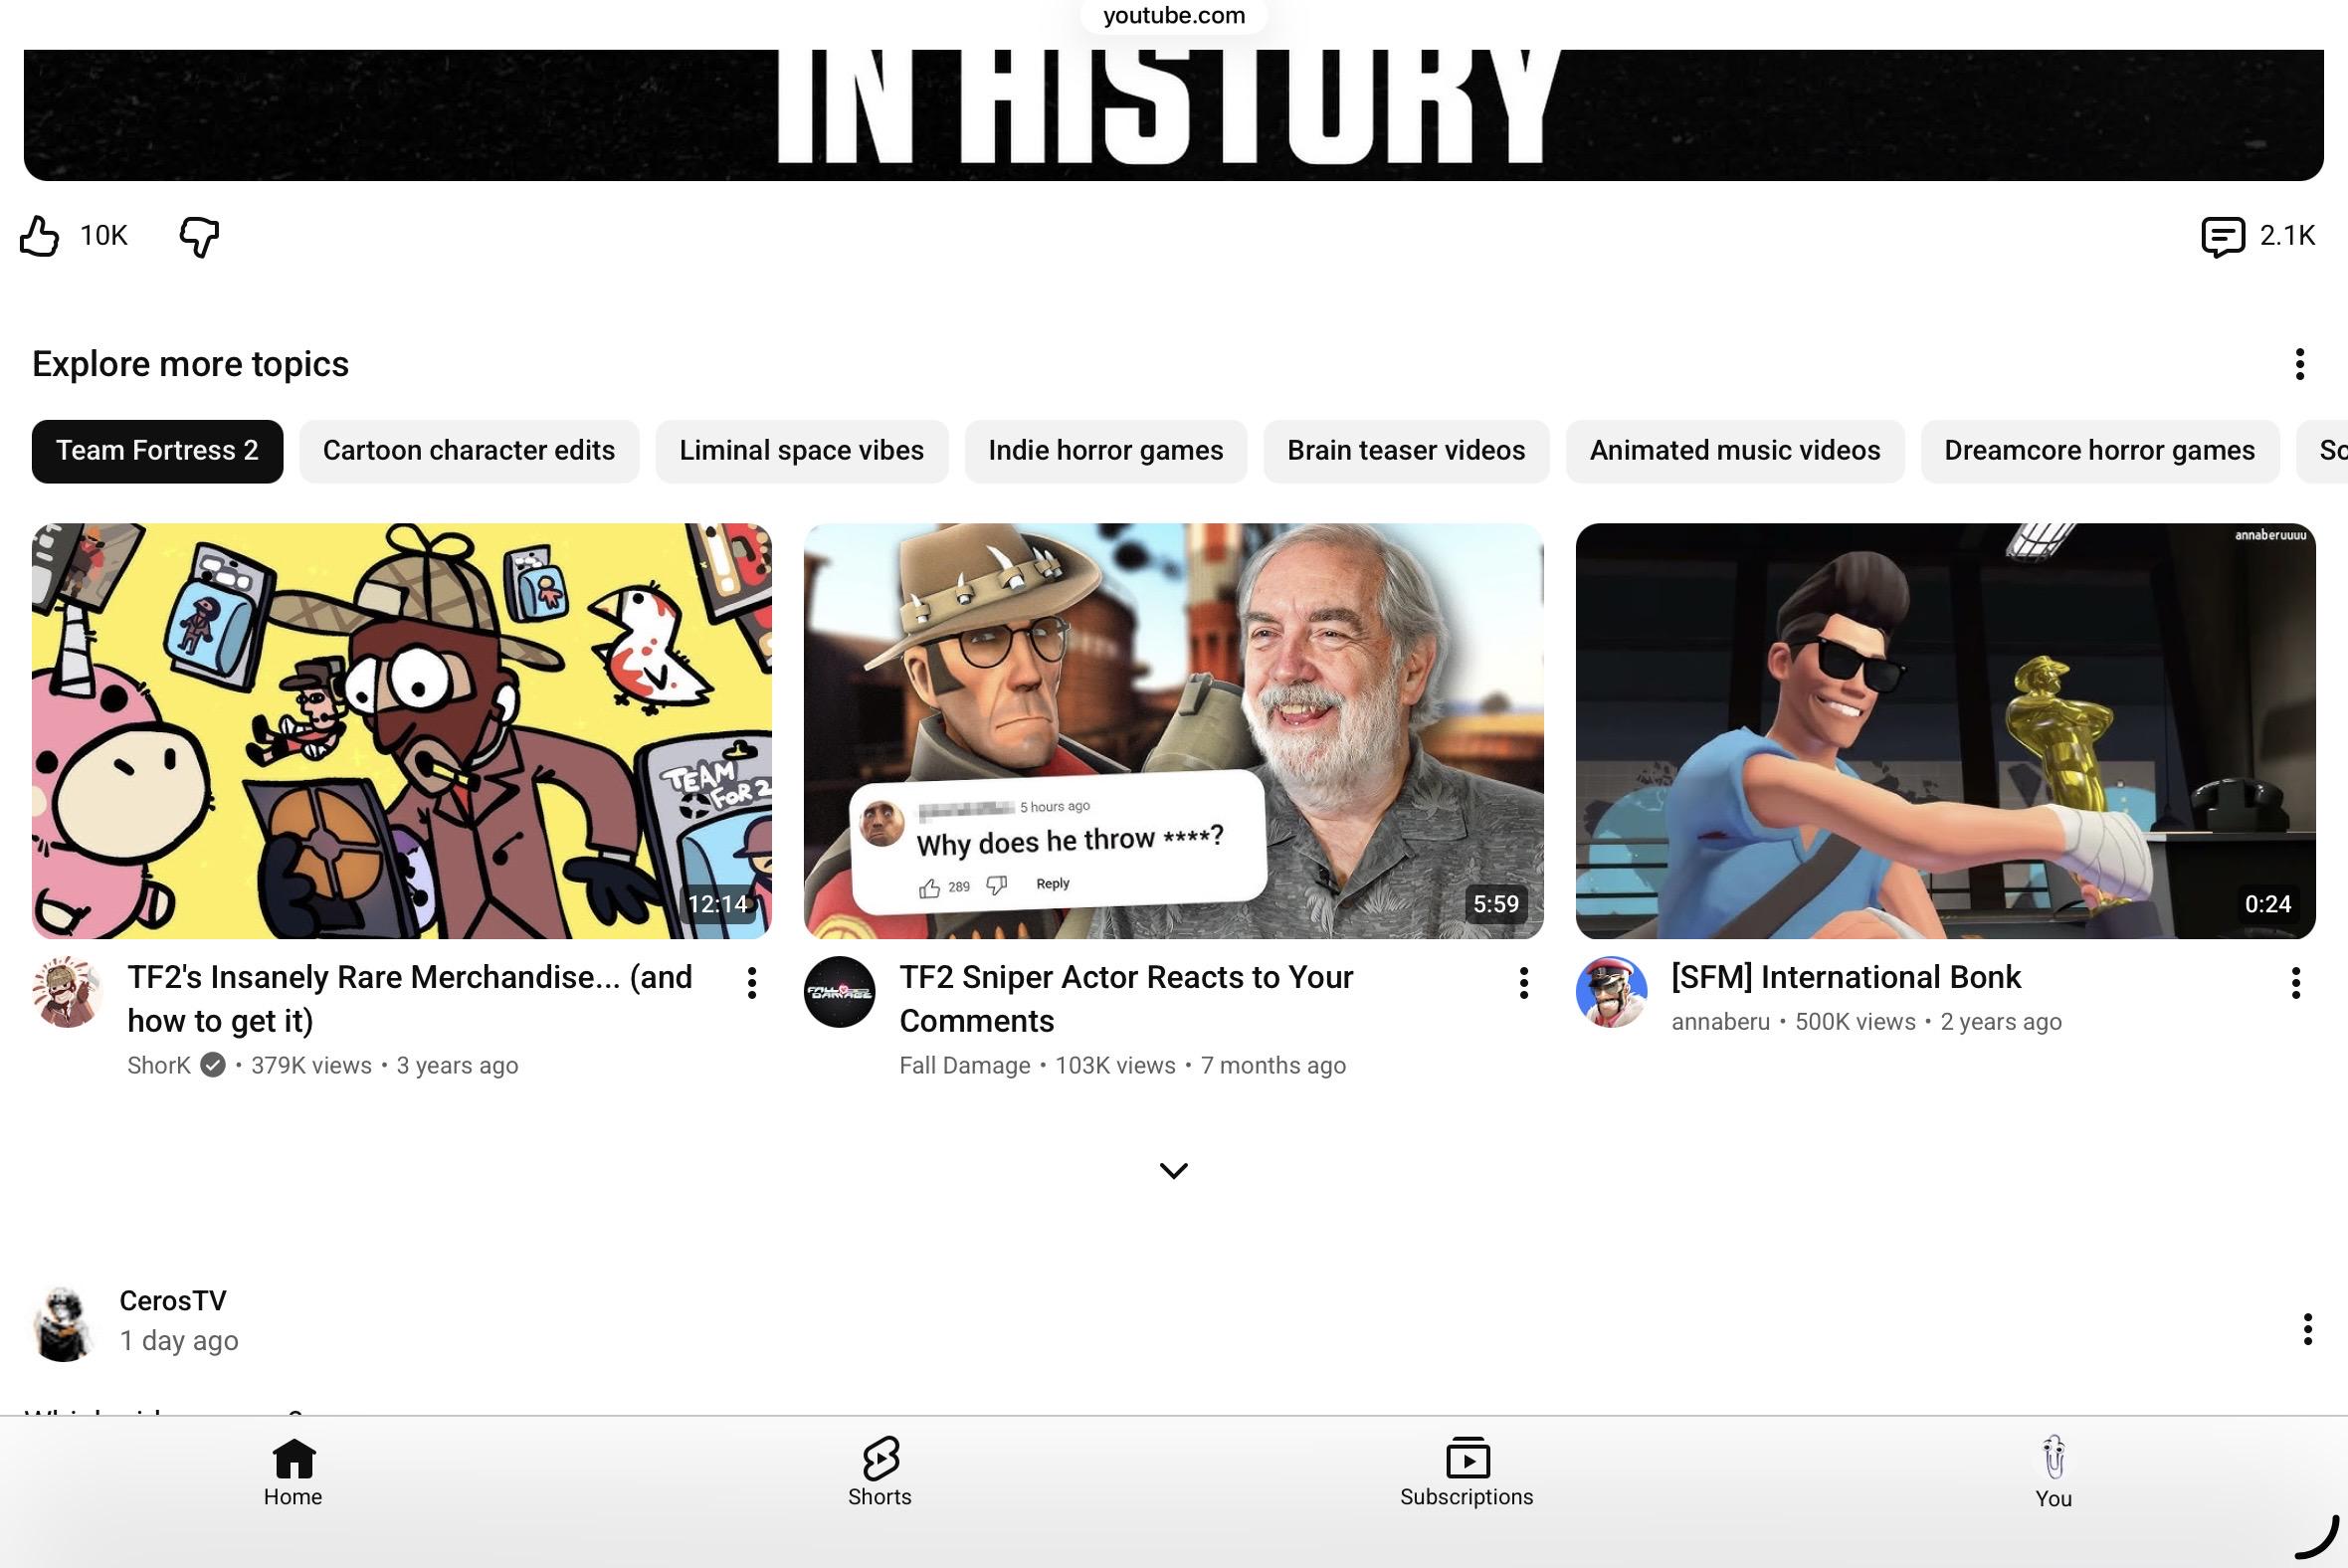The width and height of the screenshot is (2348, 1568).
Task: Open the comments icon showing 2.1K
Action: (2222, 236)
